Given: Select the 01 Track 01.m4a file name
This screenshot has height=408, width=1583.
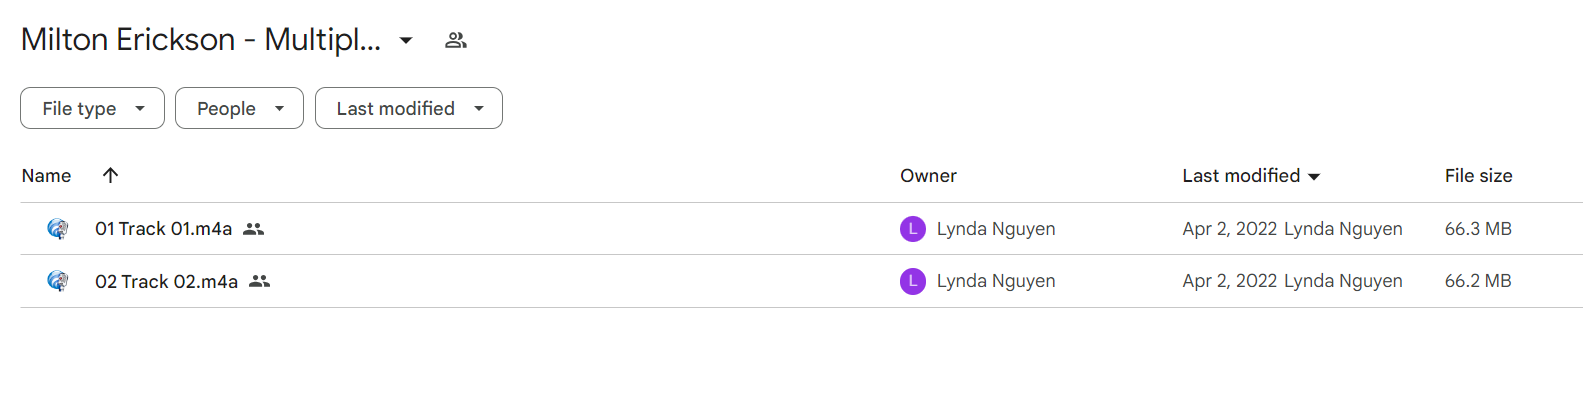Looking at the screenshot, I should pyautogui.click(x=163, y=229).
